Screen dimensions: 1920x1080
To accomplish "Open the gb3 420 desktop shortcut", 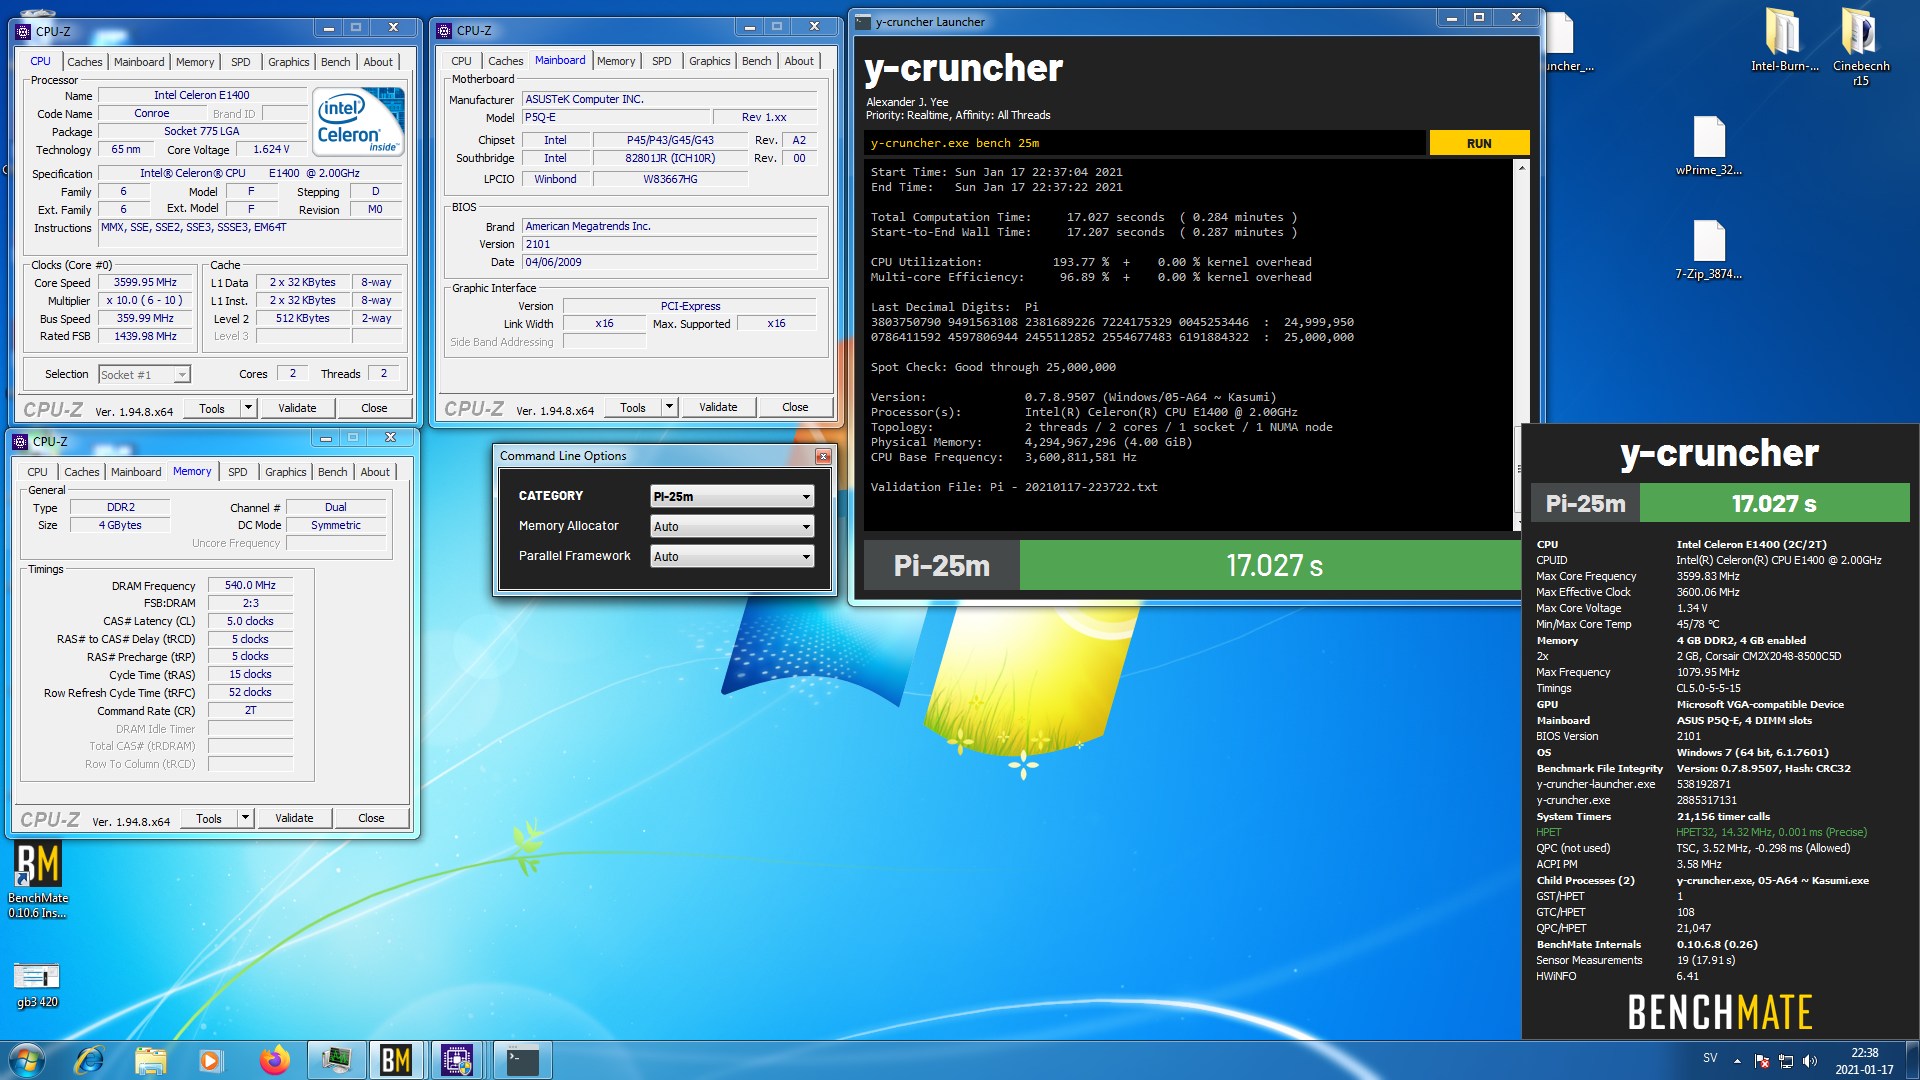I will click(37, 984).
